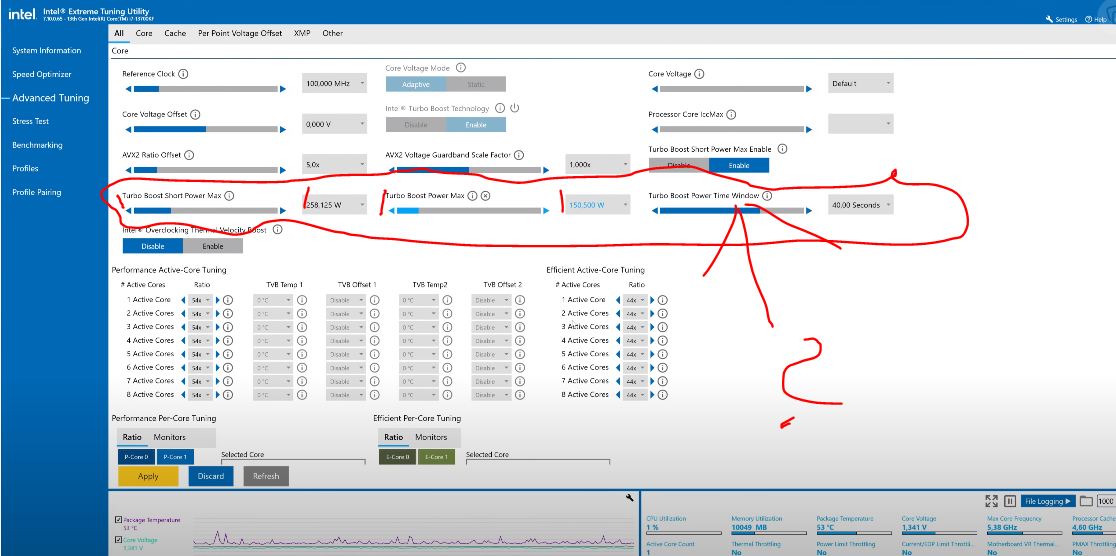Viewport: 1116px width, 556px height.
Task: Open Performance Per-Core Monitors tab
Action: coord(169,437)
